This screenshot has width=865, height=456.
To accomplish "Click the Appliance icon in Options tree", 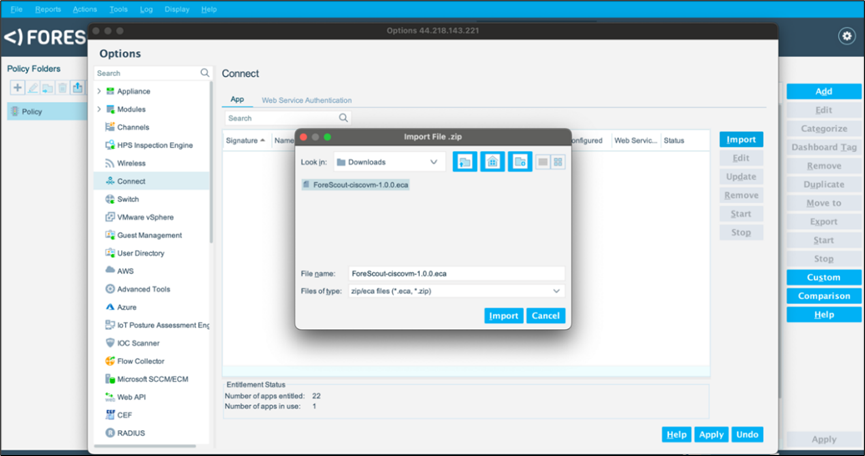I will click(110, 91).
